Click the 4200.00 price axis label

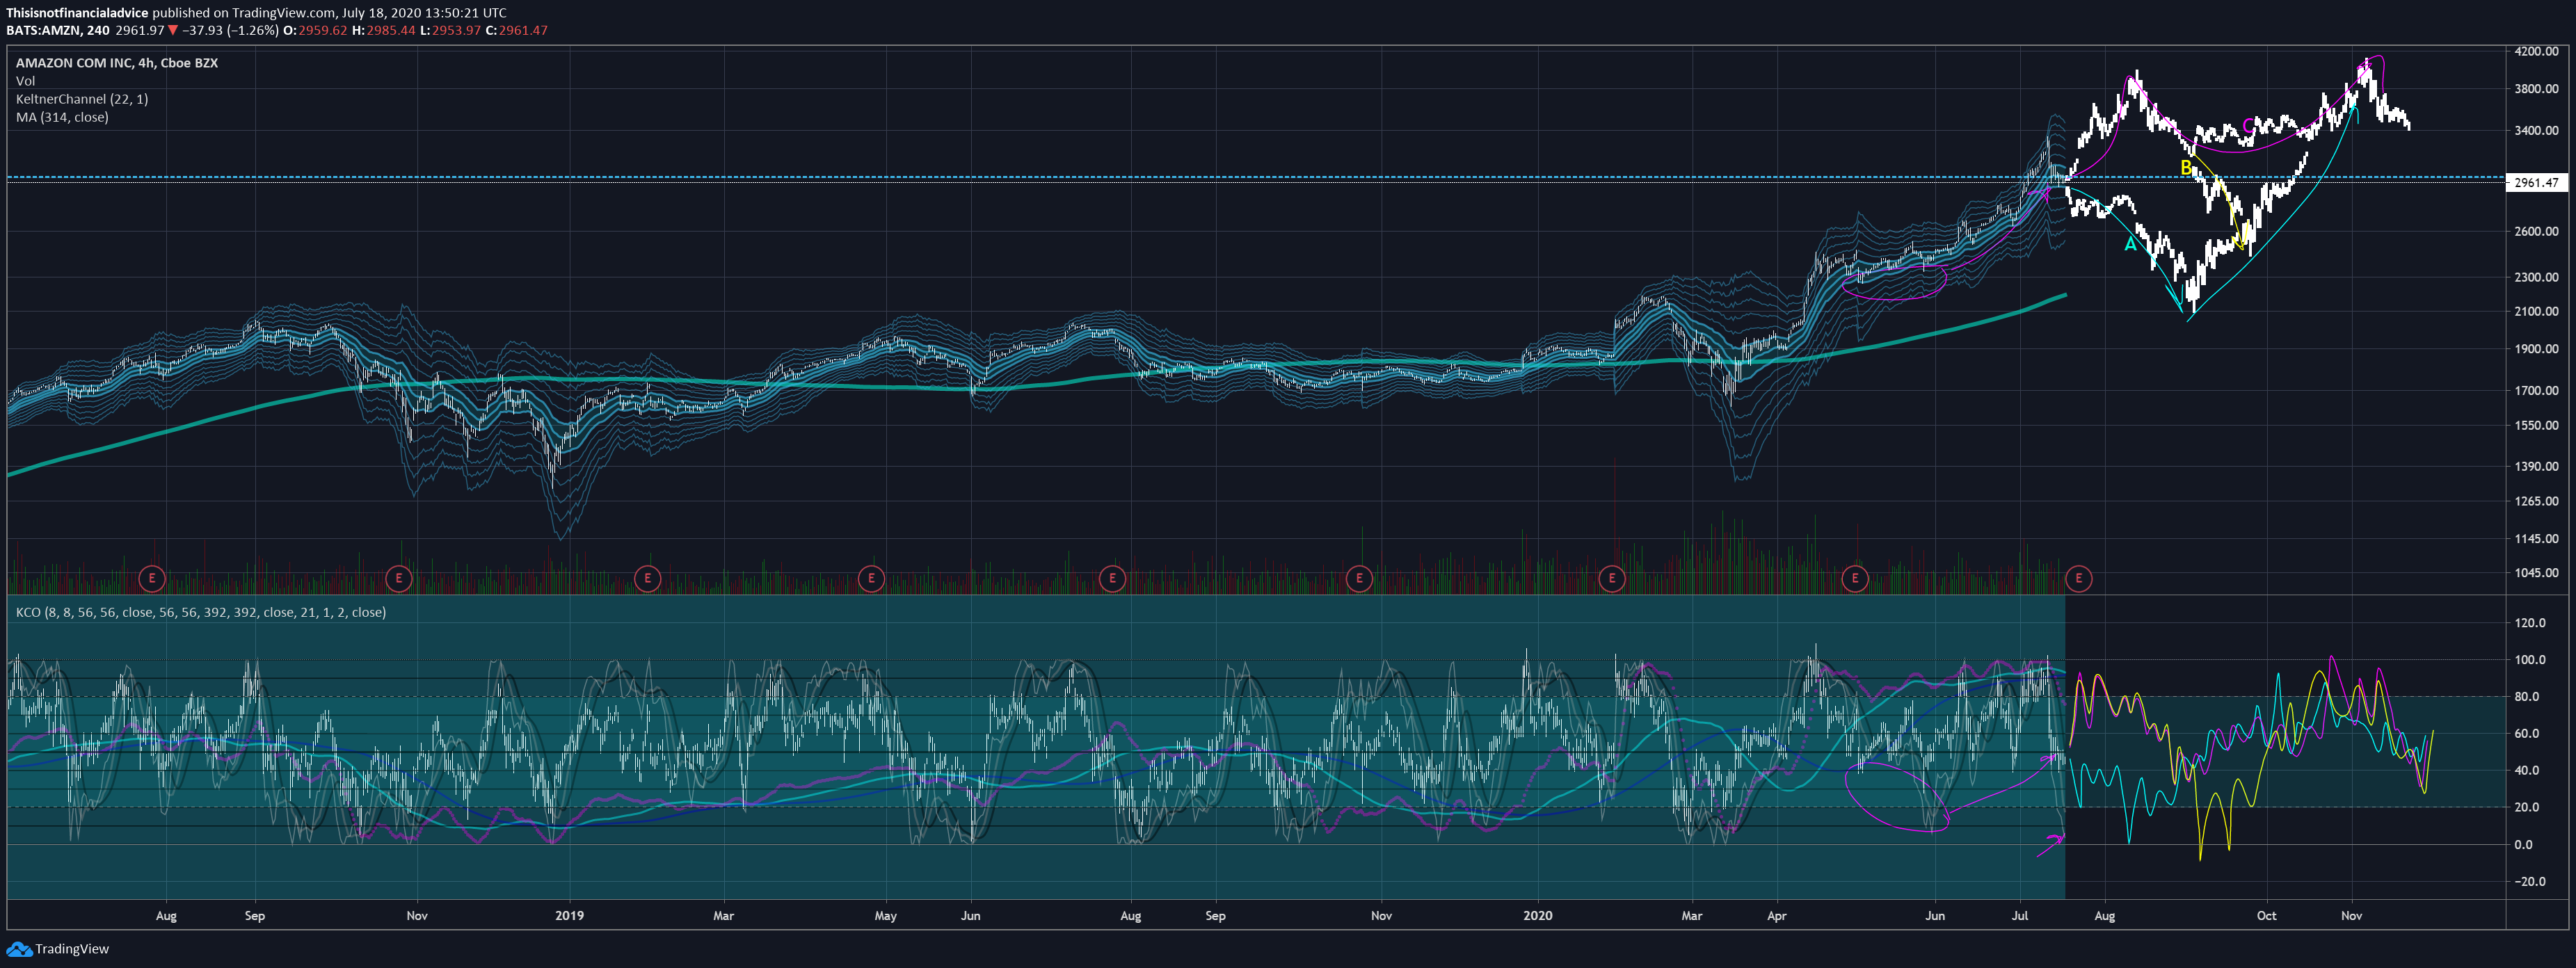tap(2536, 51)
